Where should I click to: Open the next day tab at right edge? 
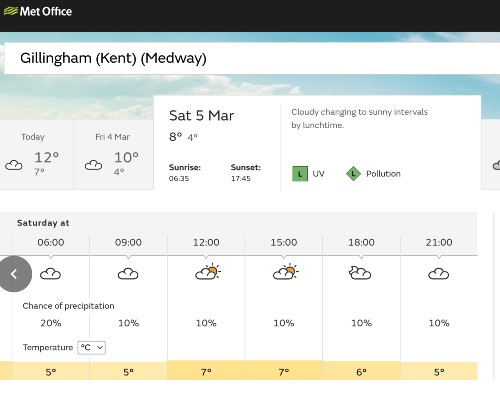(x=491, y=155)
